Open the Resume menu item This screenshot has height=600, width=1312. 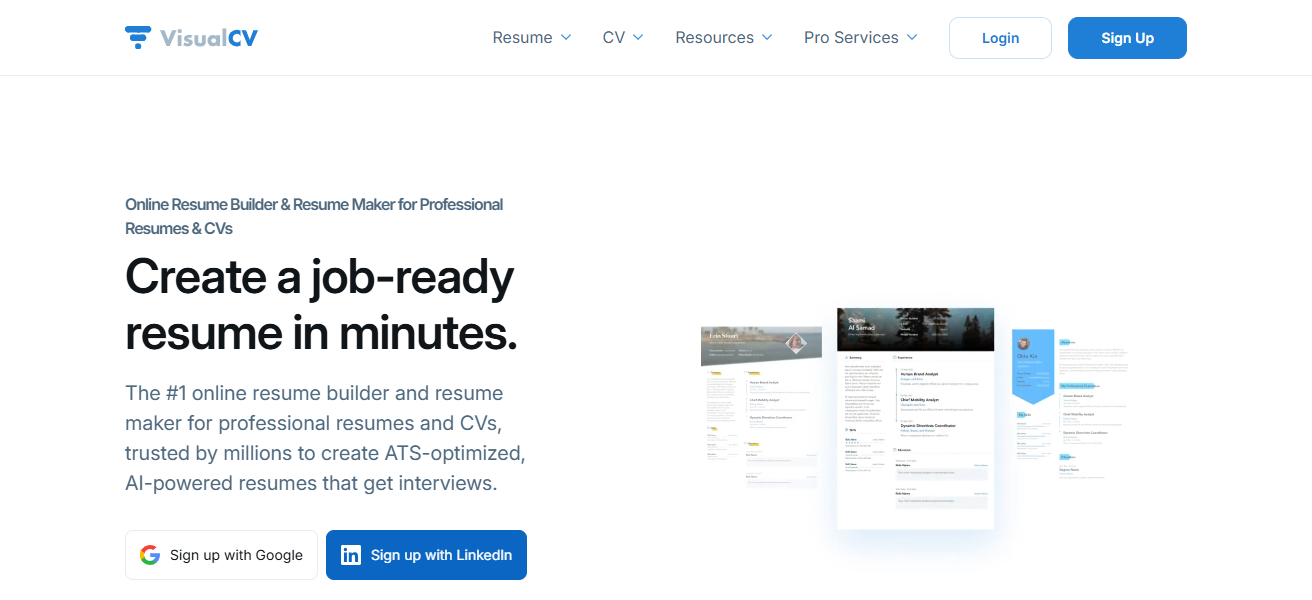(x=522, y=38)
